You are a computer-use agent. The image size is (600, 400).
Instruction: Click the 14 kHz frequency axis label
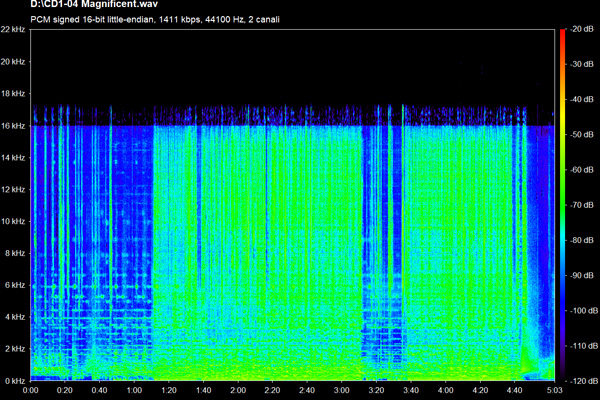pyautogui.click(x=13, y=158)
